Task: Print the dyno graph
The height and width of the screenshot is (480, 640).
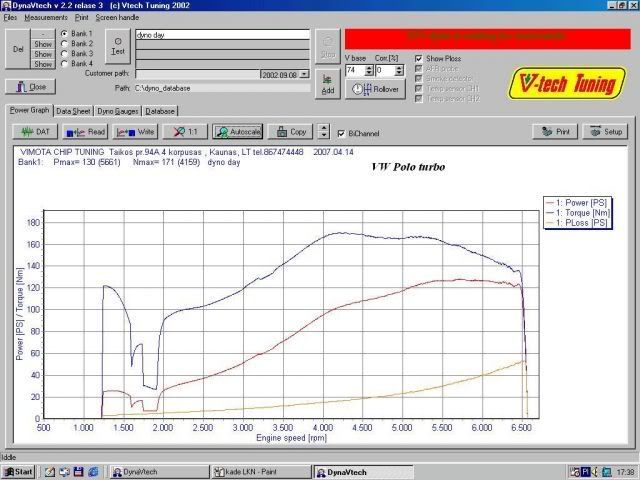Action: click(x=555, y=131)
